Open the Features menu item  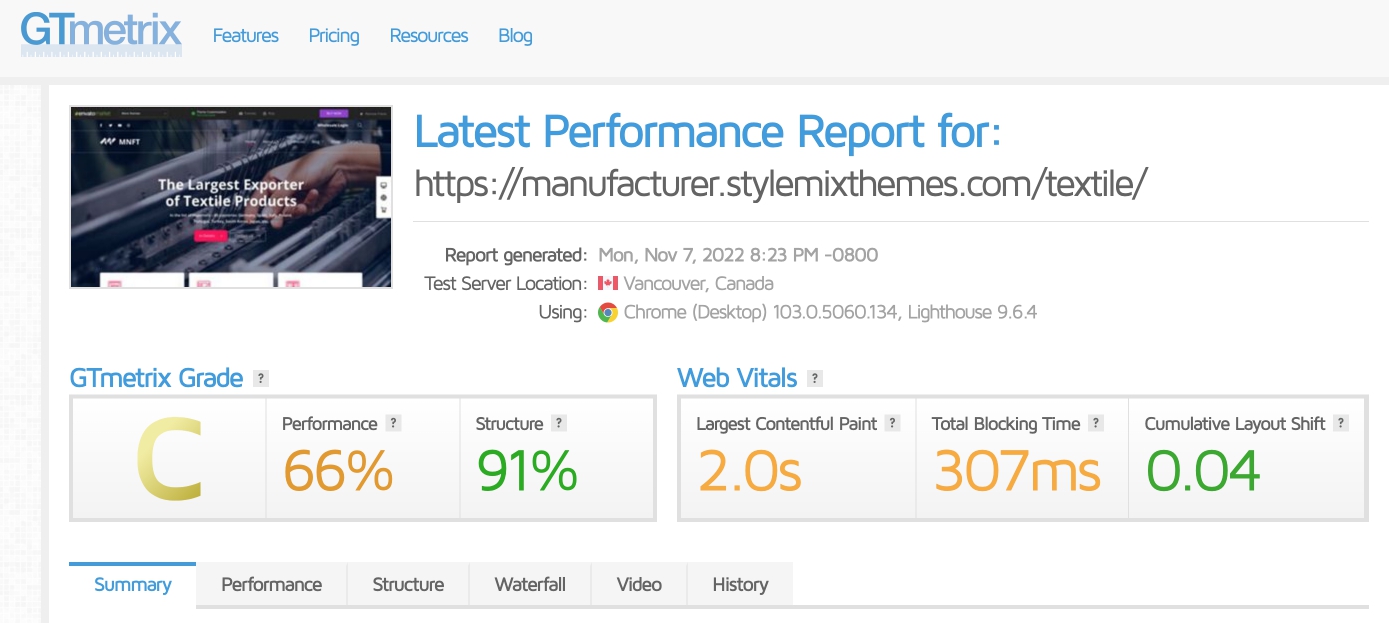(246, 35)
